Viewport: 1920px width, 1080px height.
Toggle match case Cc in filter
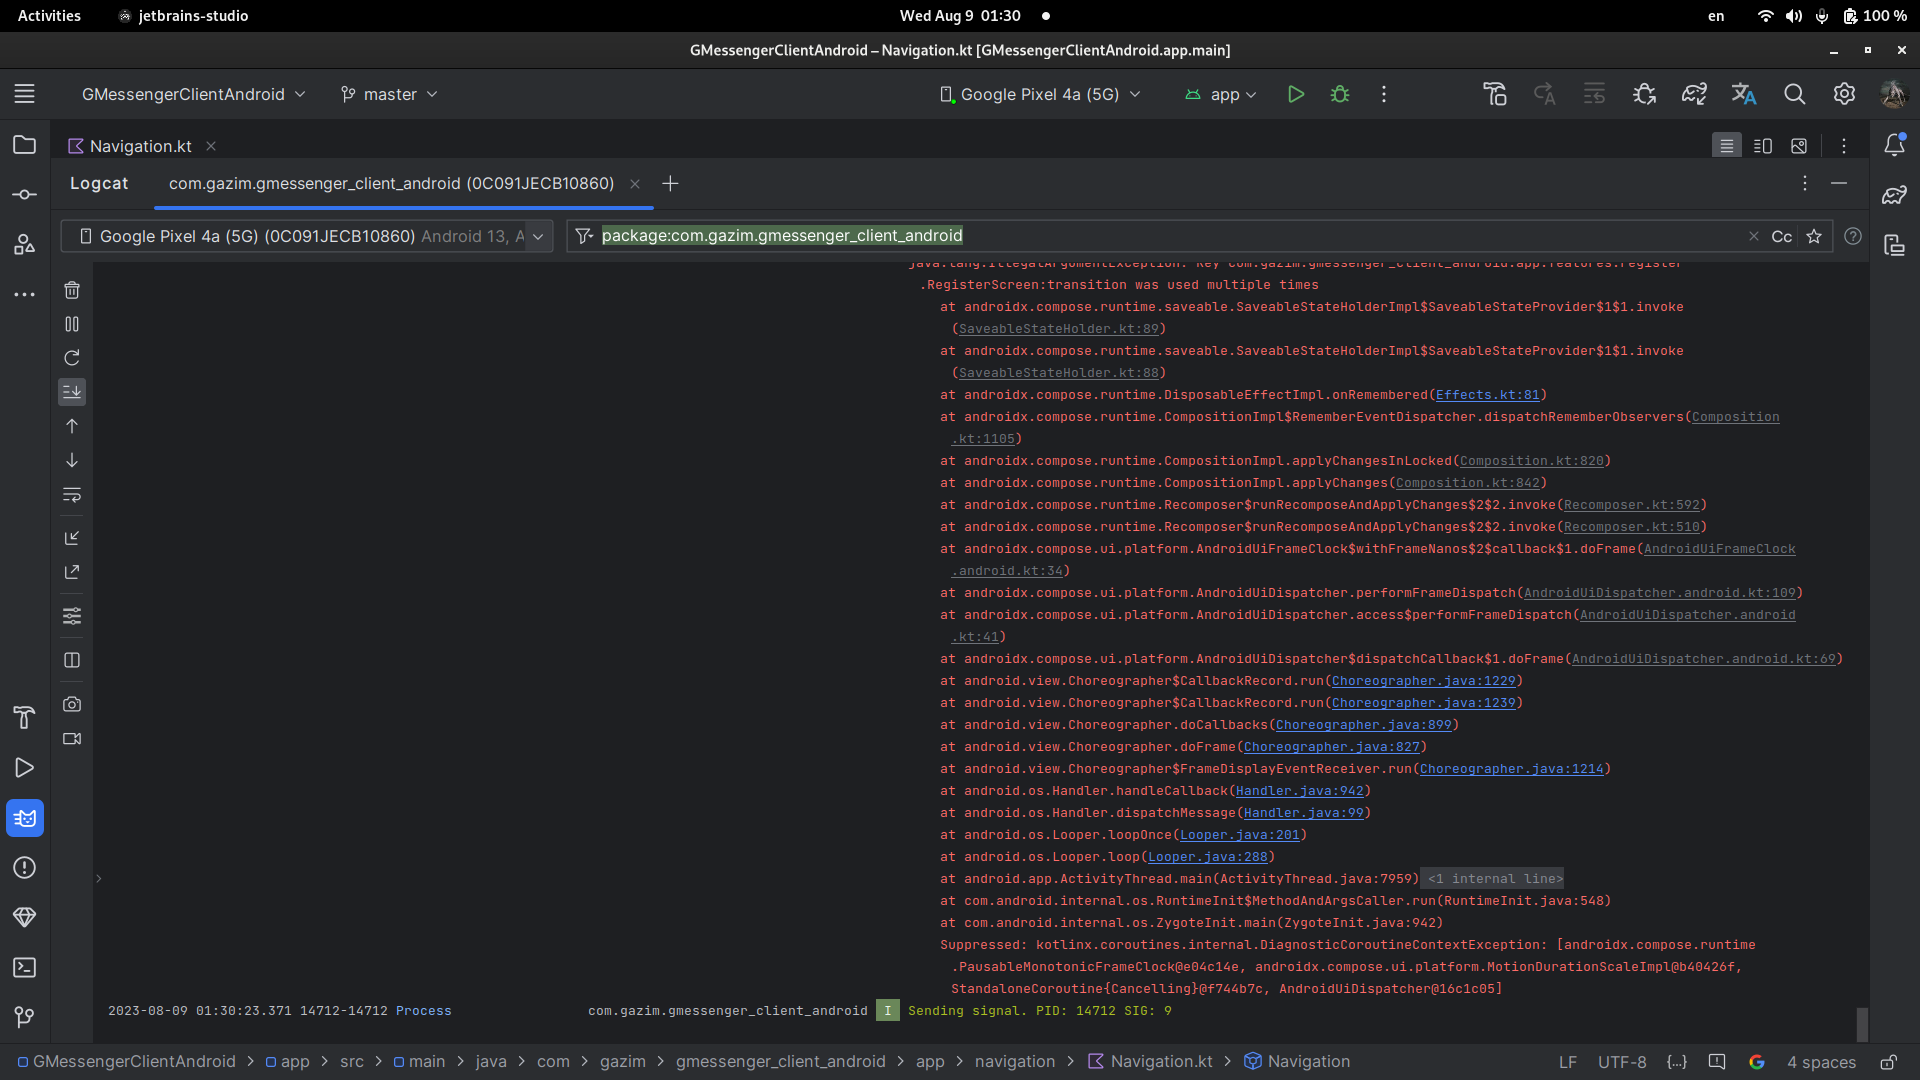pos(1781,236)
